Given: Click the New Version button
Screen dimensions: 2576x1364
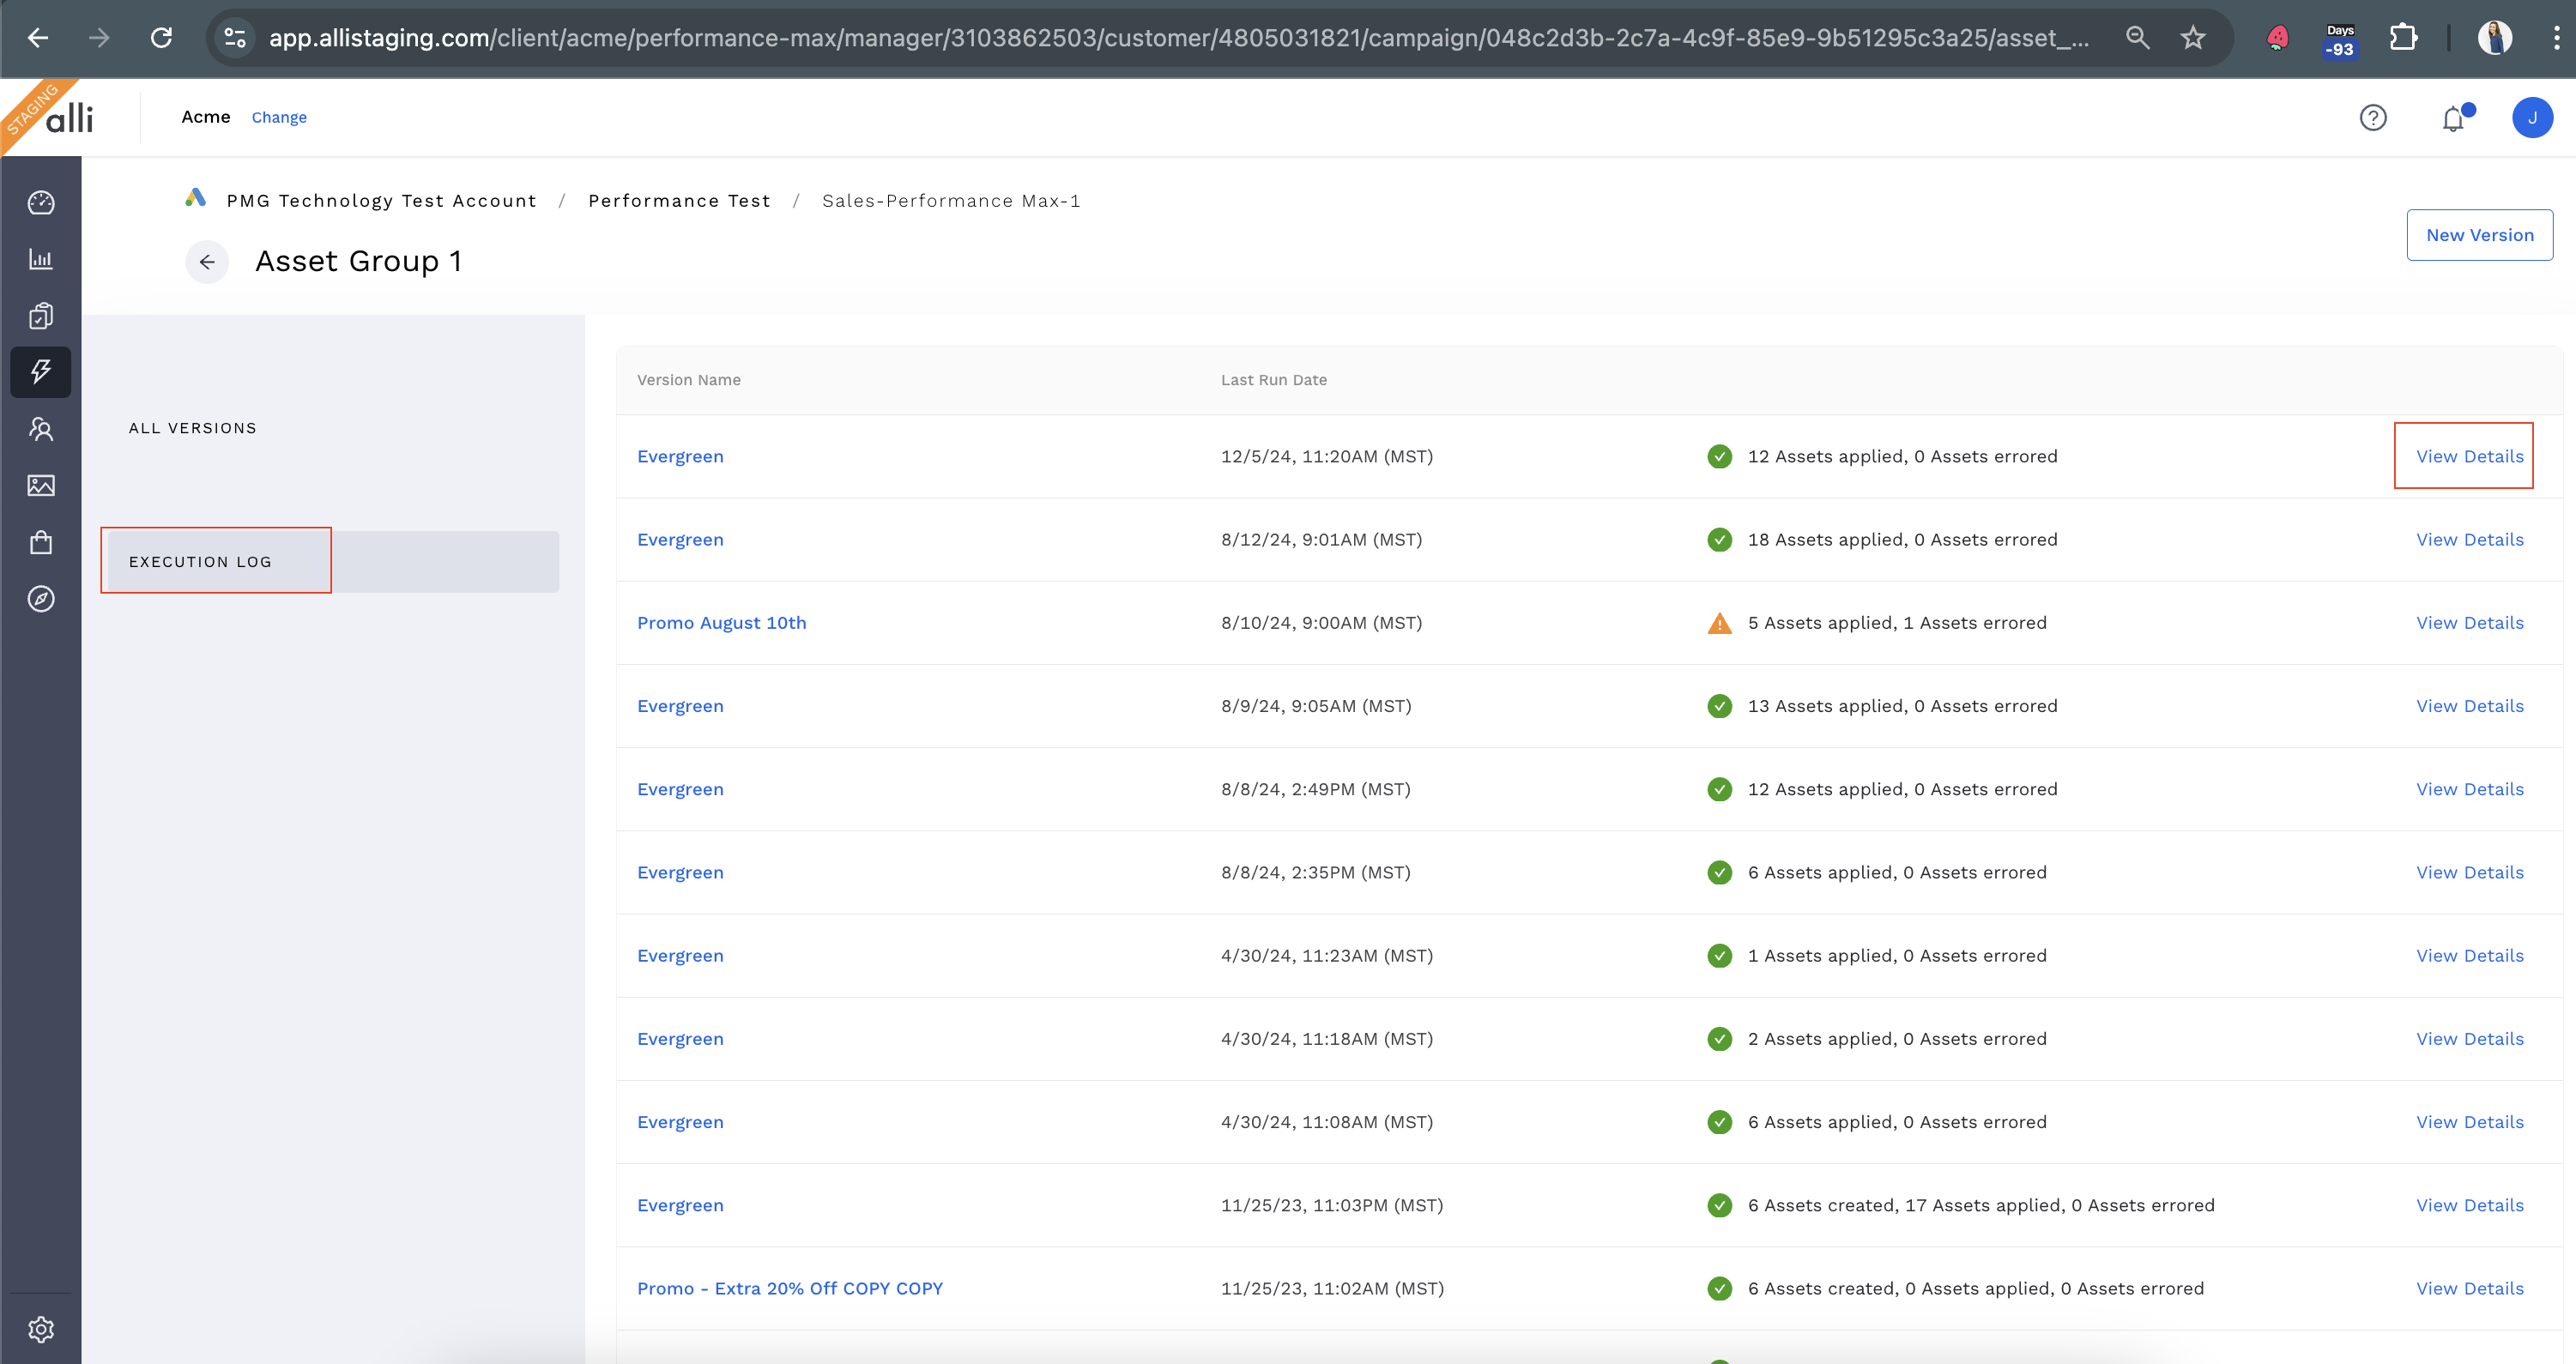Looking at the screenshot, I should tap(2479, 235).
